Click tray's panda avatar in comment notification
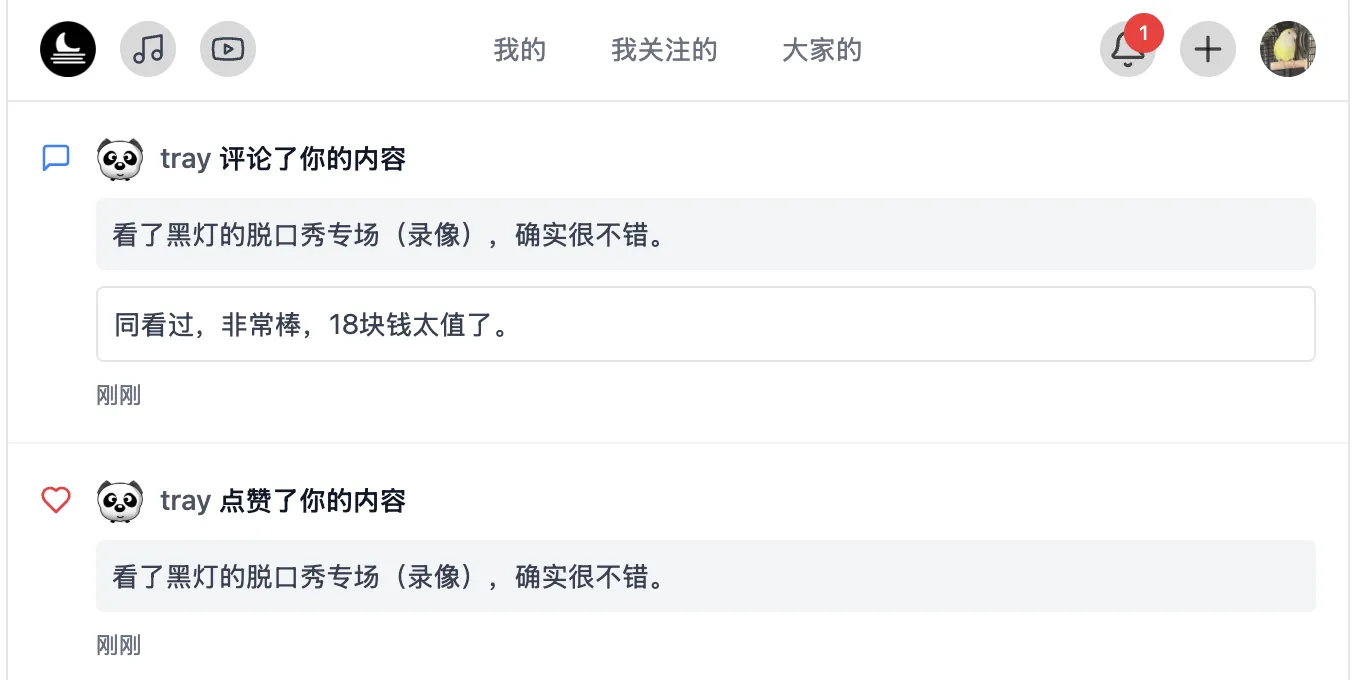 (x=120, y=159)
